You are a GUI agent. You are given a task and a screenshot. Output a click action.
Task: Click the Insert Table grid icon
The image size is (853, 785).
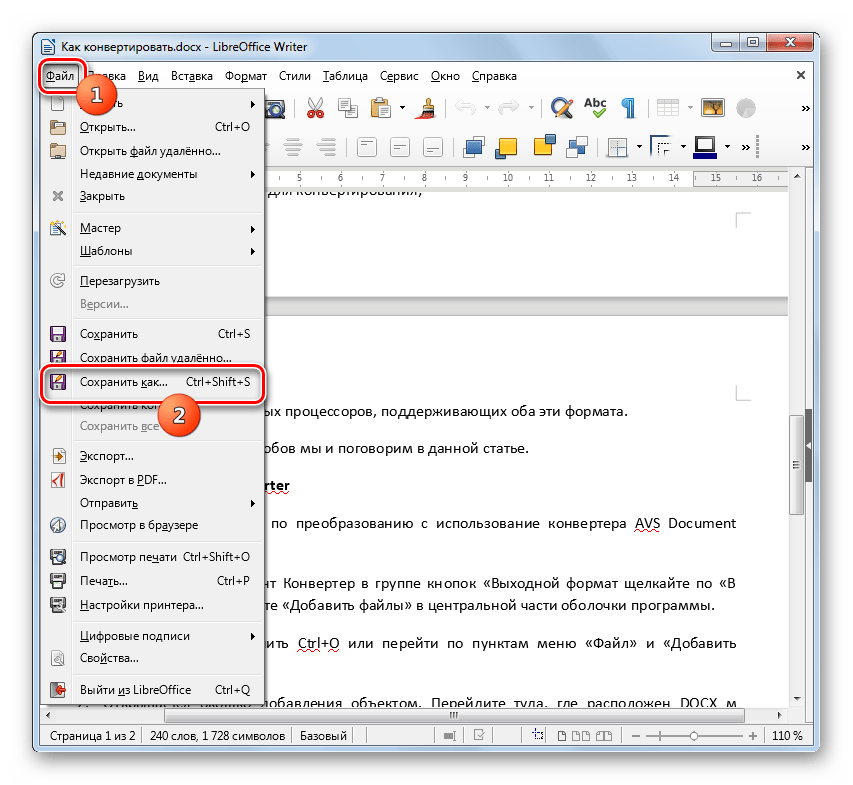667,108
